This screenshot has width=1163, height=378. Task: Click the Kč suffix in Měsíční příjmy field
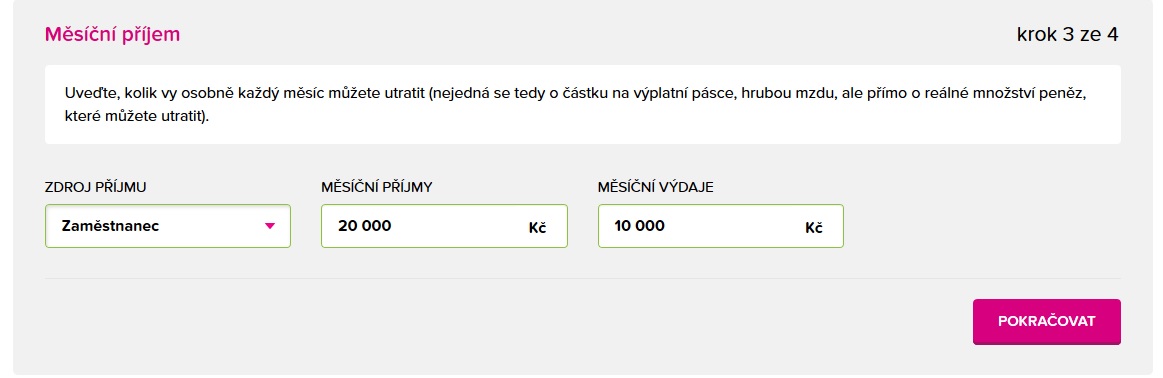tap(538, 228)
